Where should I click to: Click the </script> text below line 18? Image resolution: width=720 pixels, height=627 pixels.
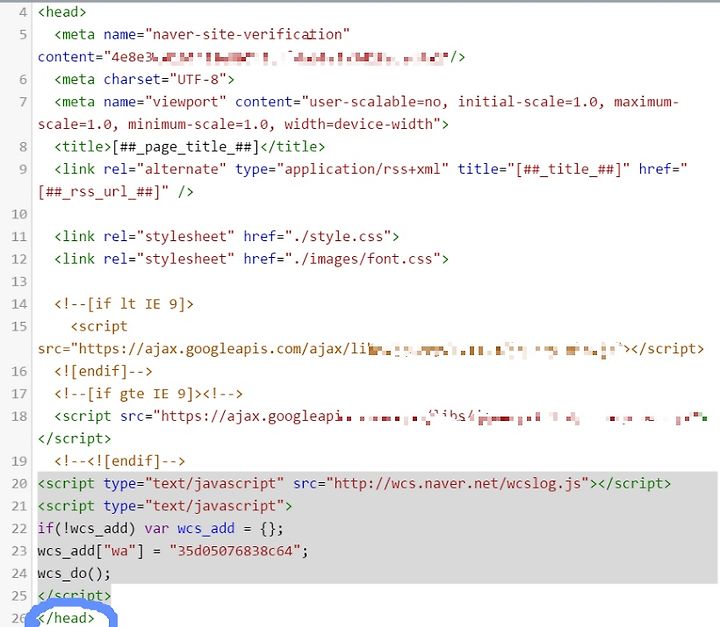(74, 439)
